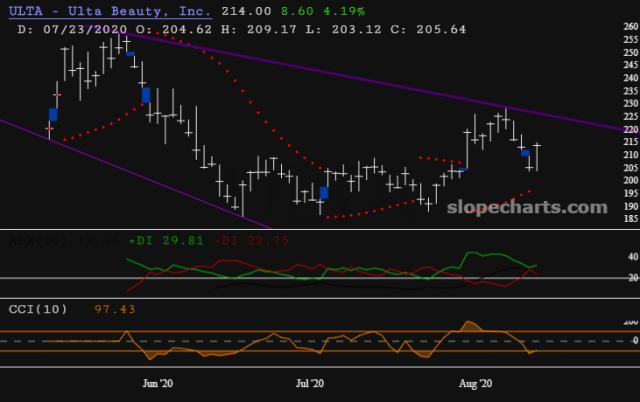
Task: Click the slopecharts.com watermark
Action: click(527, 207)
